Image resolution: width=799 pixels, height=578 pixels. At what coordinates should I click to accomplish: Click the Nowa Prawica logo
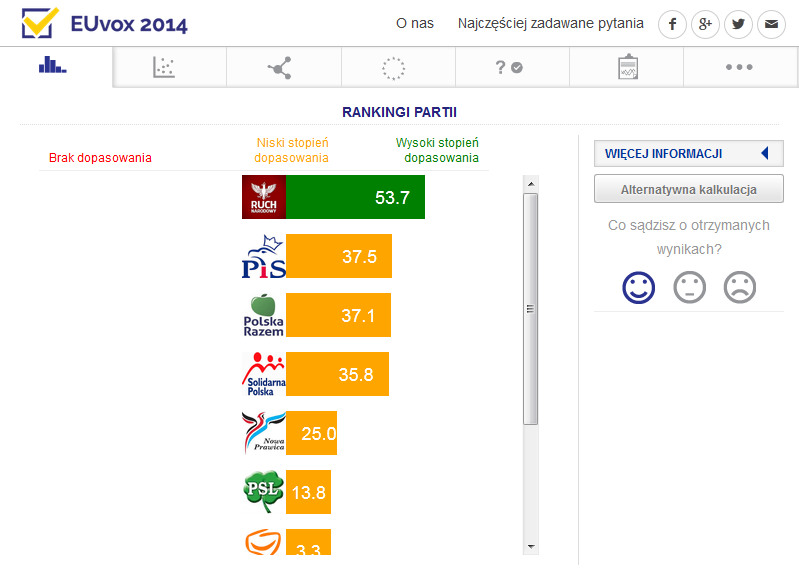tap(264, 433)
